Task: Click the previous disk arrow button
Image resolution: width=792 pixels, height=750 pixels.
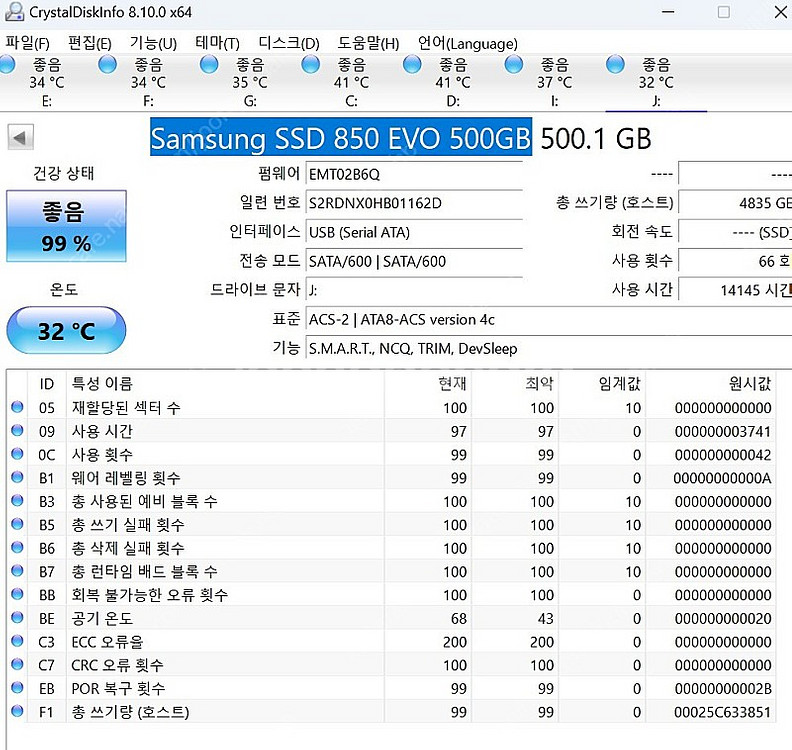Action: (20, 137)
